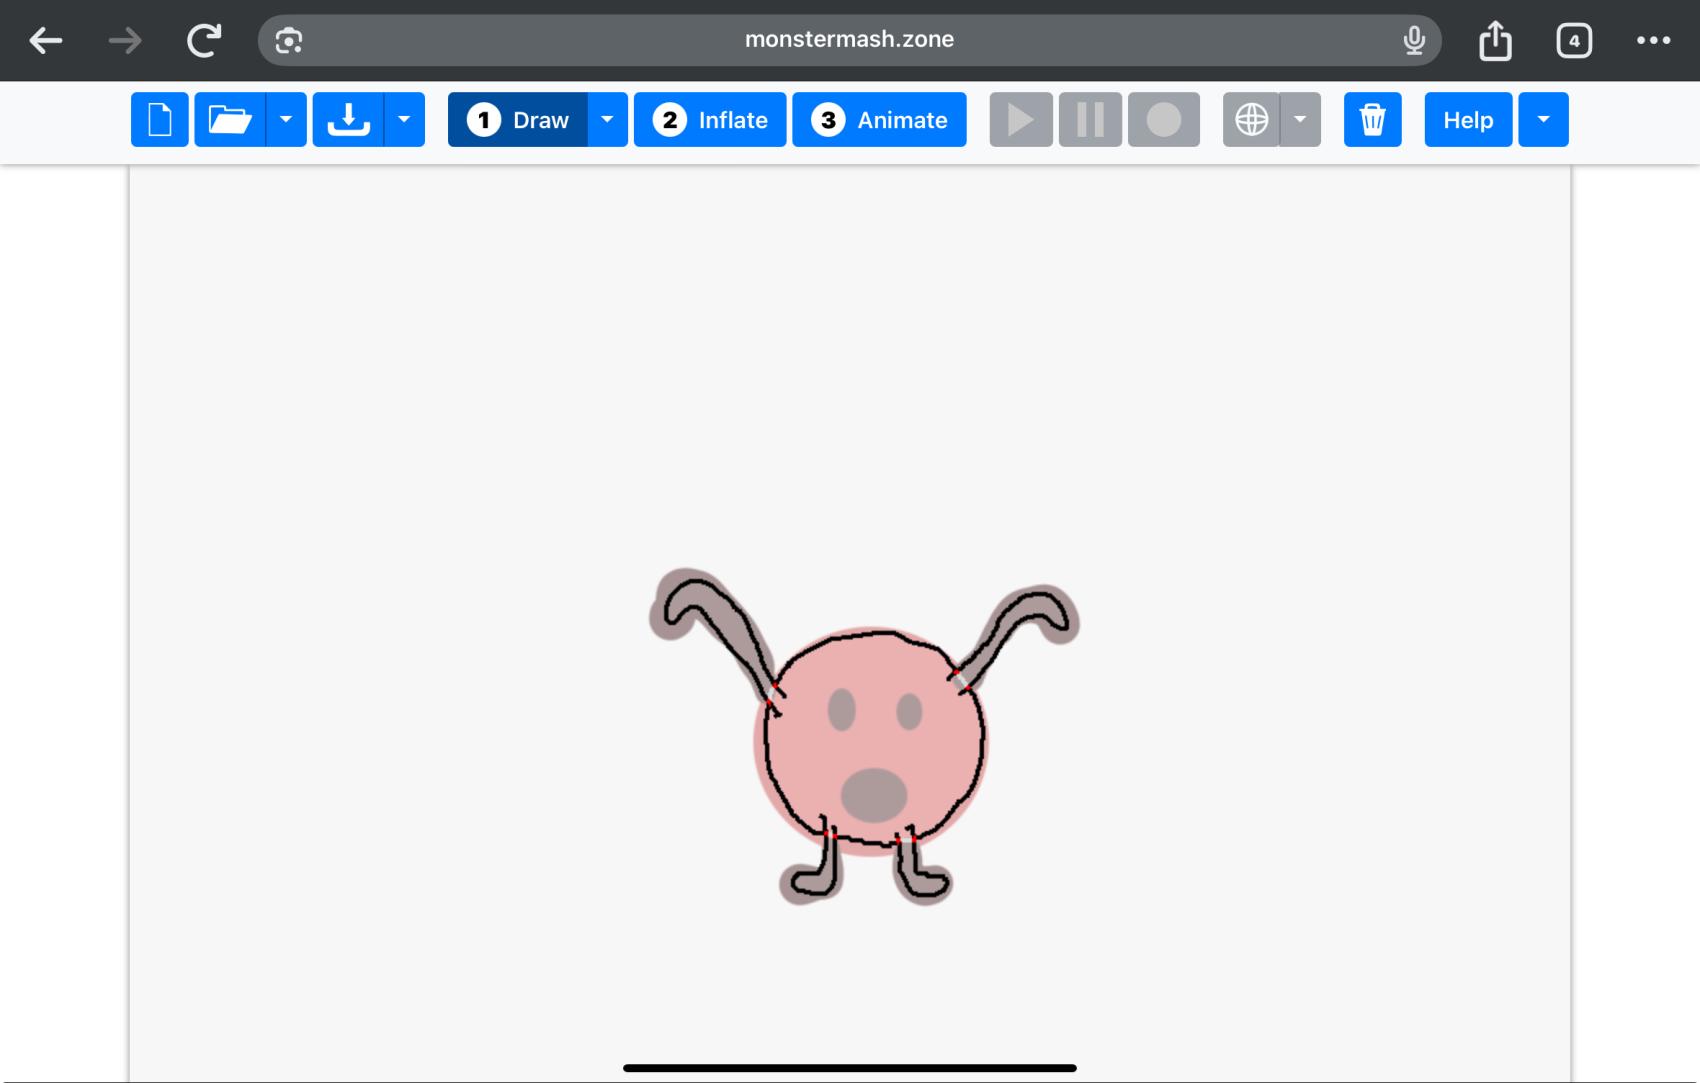
Task: Click the browser address bar showing monstermash.zone
Action: (848, 40)
